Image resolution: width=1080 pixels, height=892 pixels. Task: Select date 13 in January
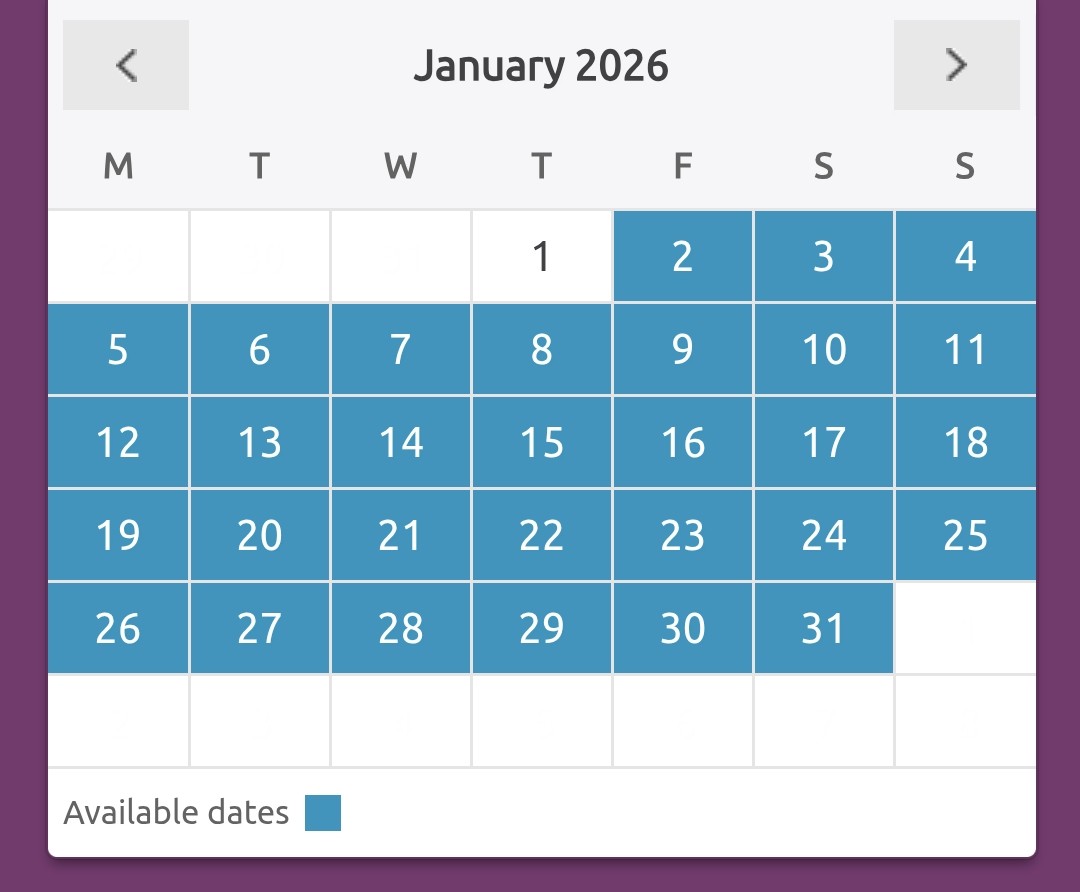click(260, 443)
